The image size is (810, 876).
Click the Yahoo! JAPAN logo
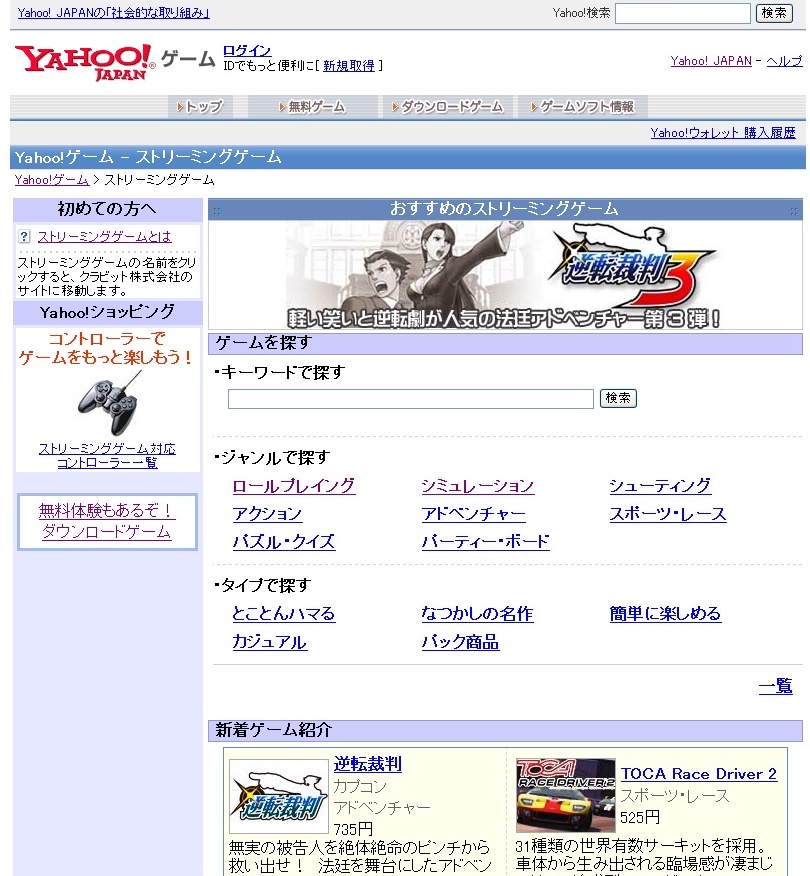[x=85, y=61]
